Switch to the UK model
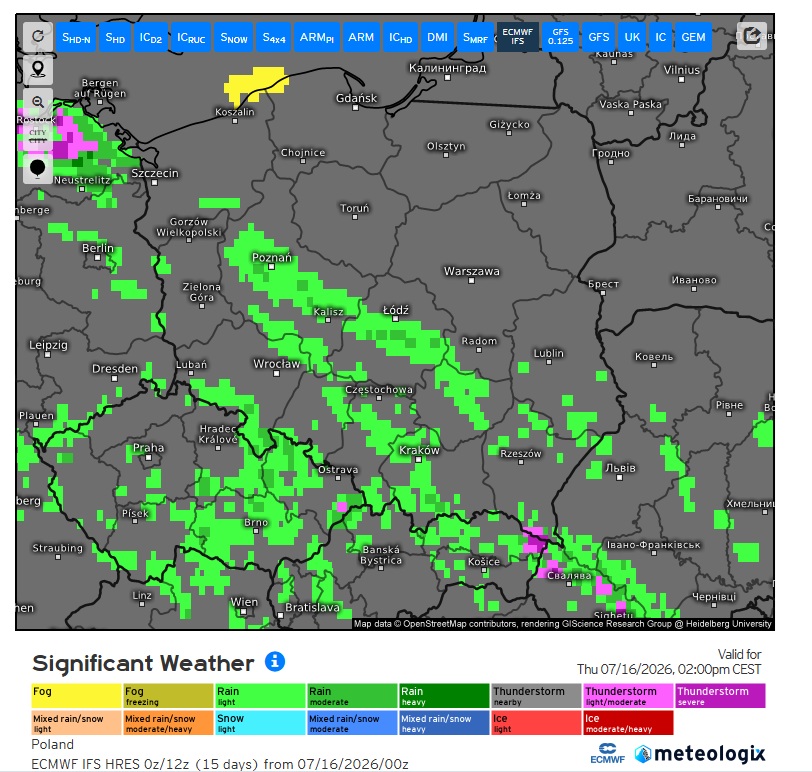The image size is (812, 772). [x=632, y=37]
